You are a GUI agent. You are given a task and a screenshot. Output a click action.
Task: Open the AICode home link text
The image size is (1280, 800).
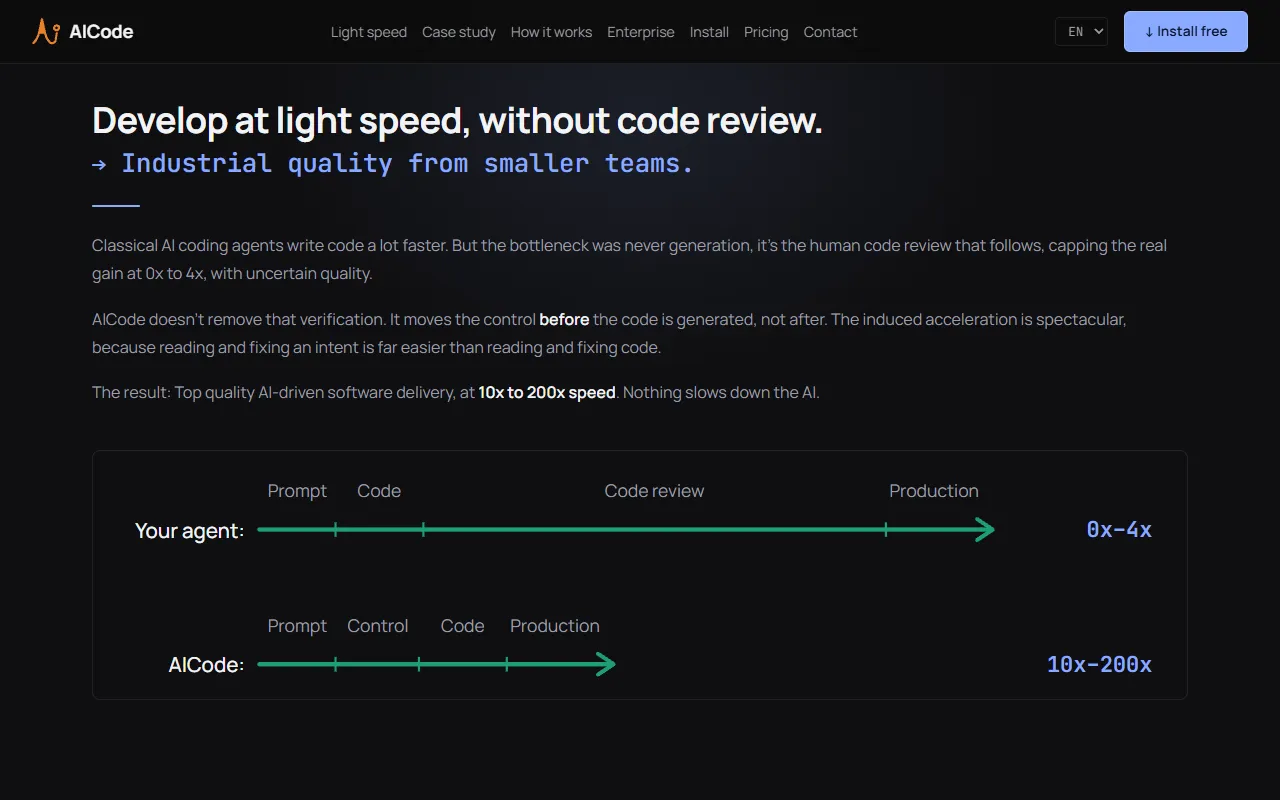[101, 32]
